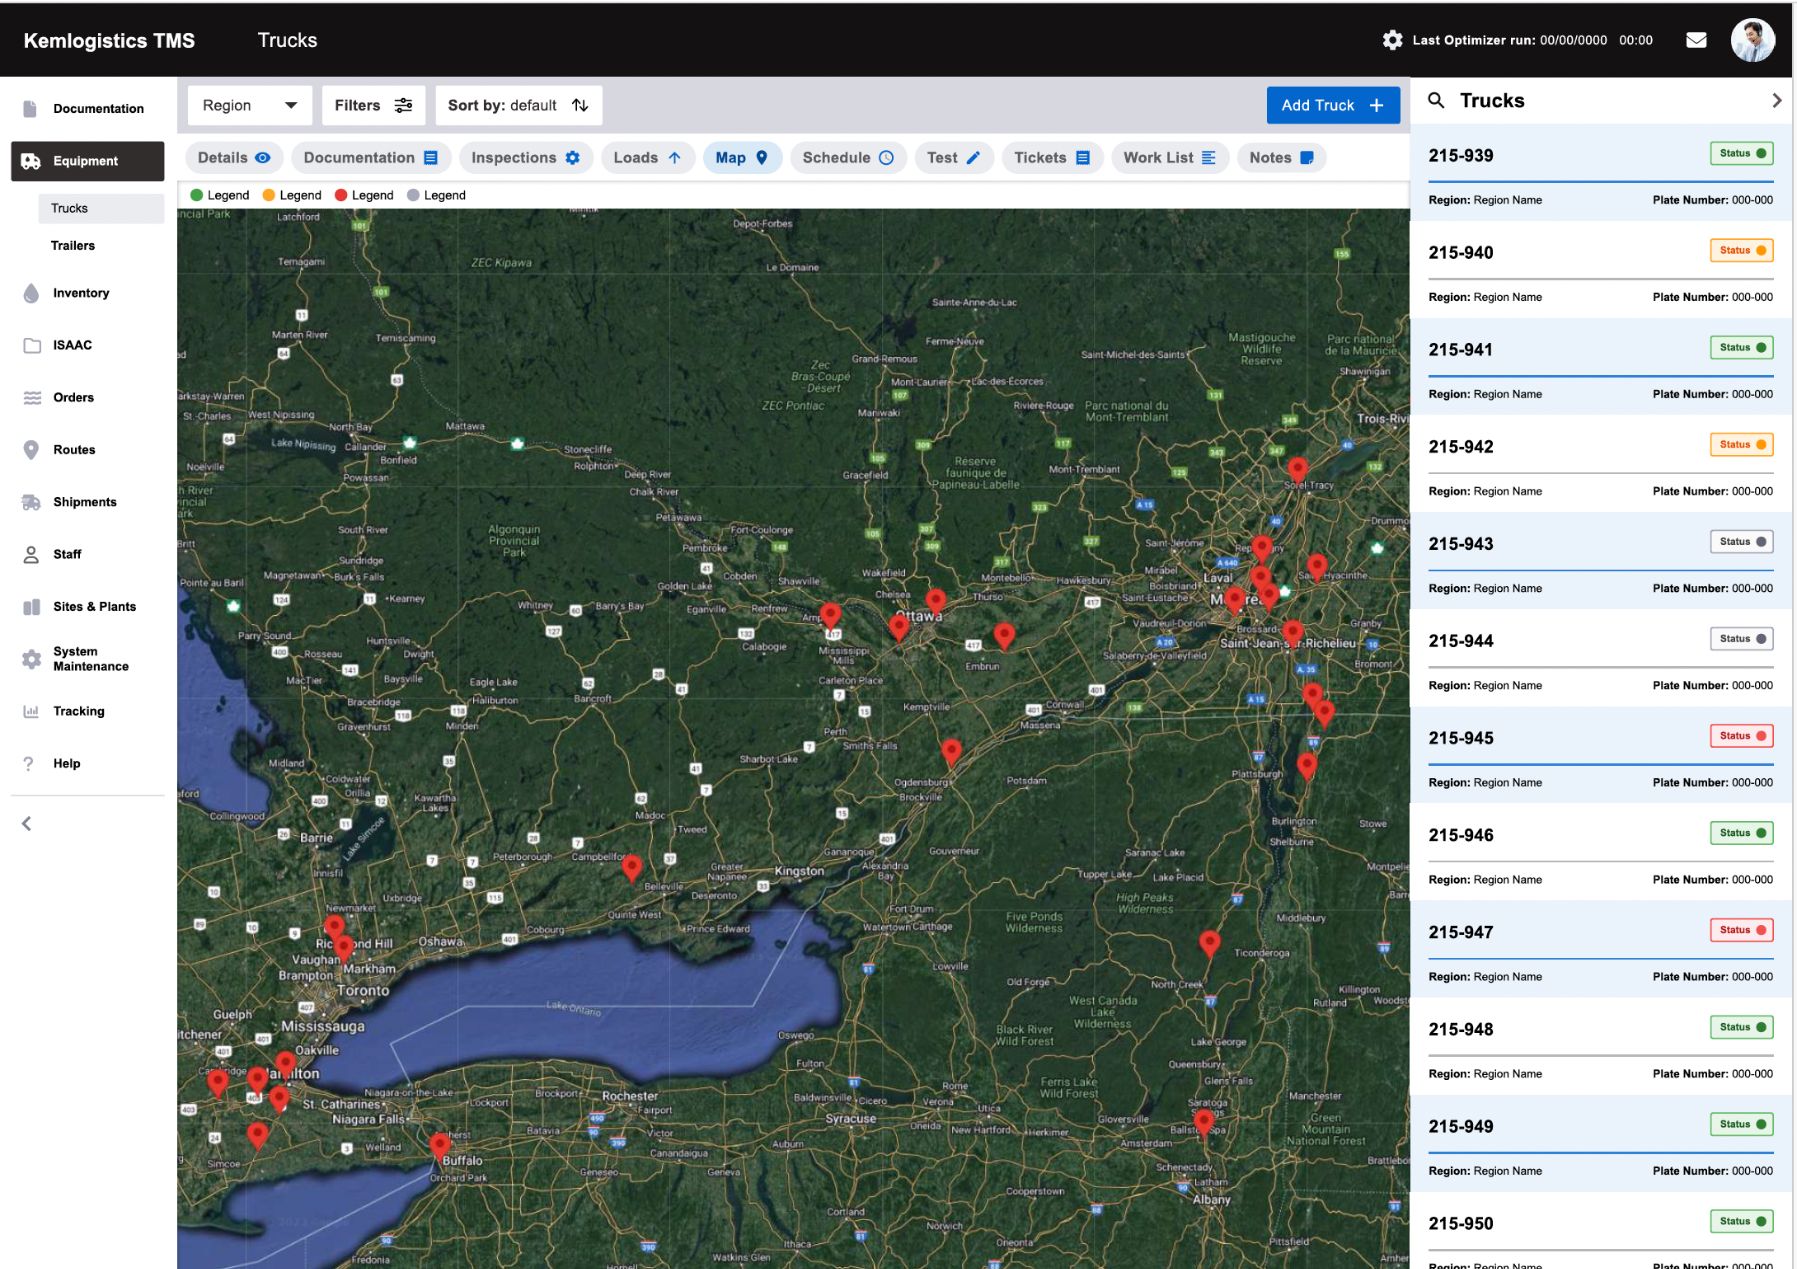
Task: Open the Loads tab
Action: coord(648,158)
